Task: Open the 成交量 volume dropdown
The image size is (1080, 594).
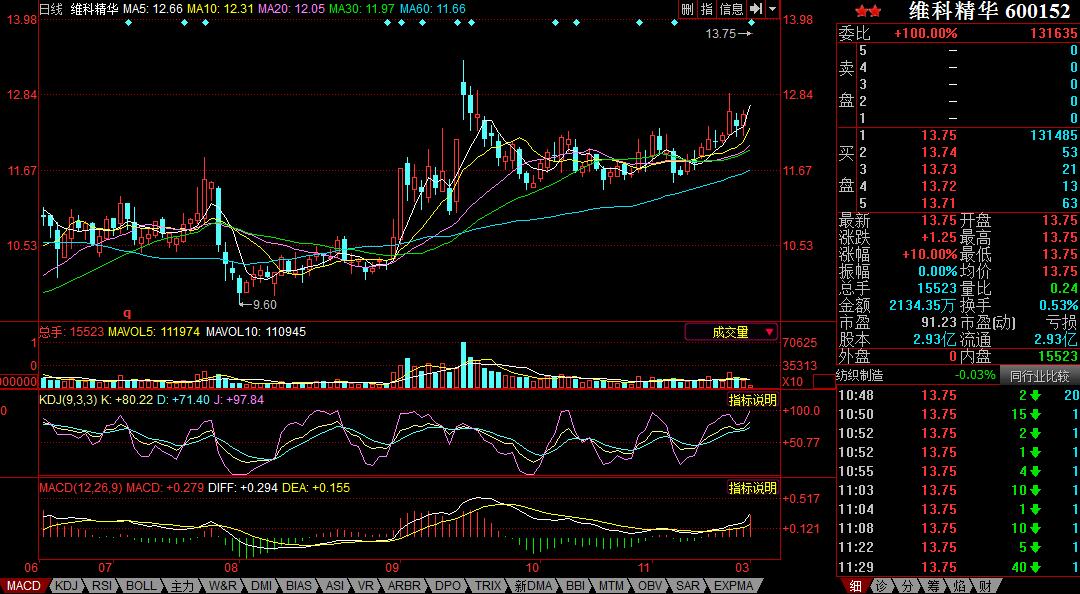Action: (x=731, y=332)
